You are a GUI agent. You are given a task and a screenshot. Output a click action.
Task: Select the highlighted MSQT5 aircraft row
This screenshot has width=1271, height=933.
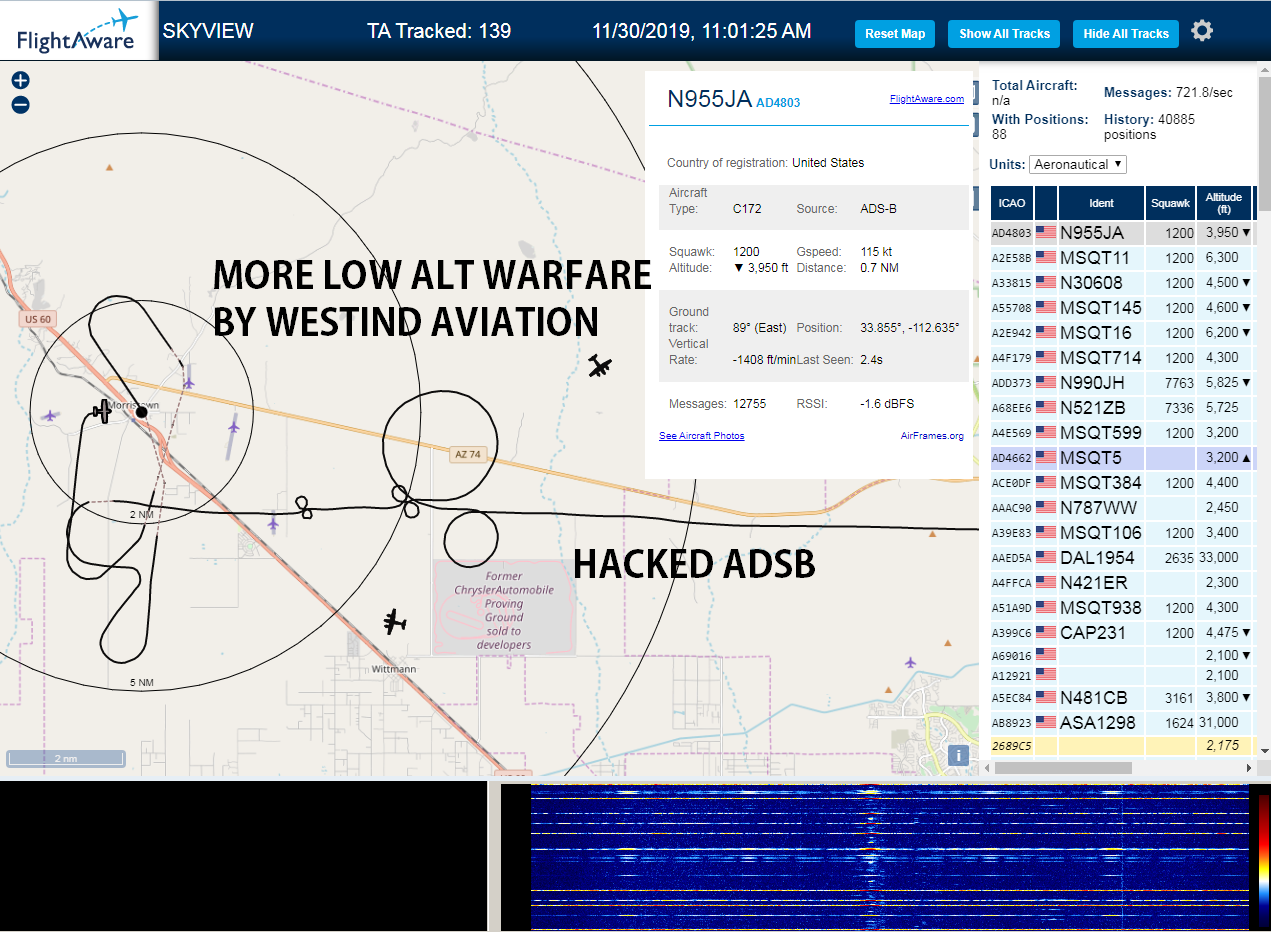point(1121,457)
